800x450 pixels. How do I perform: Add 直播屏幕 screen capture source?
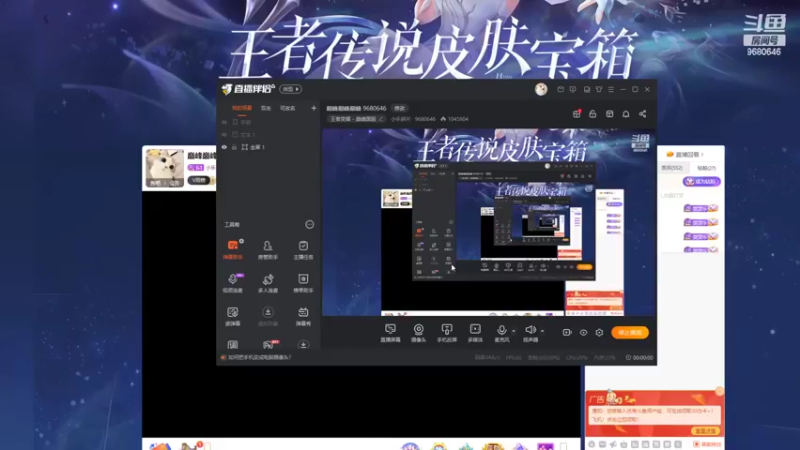390,333
